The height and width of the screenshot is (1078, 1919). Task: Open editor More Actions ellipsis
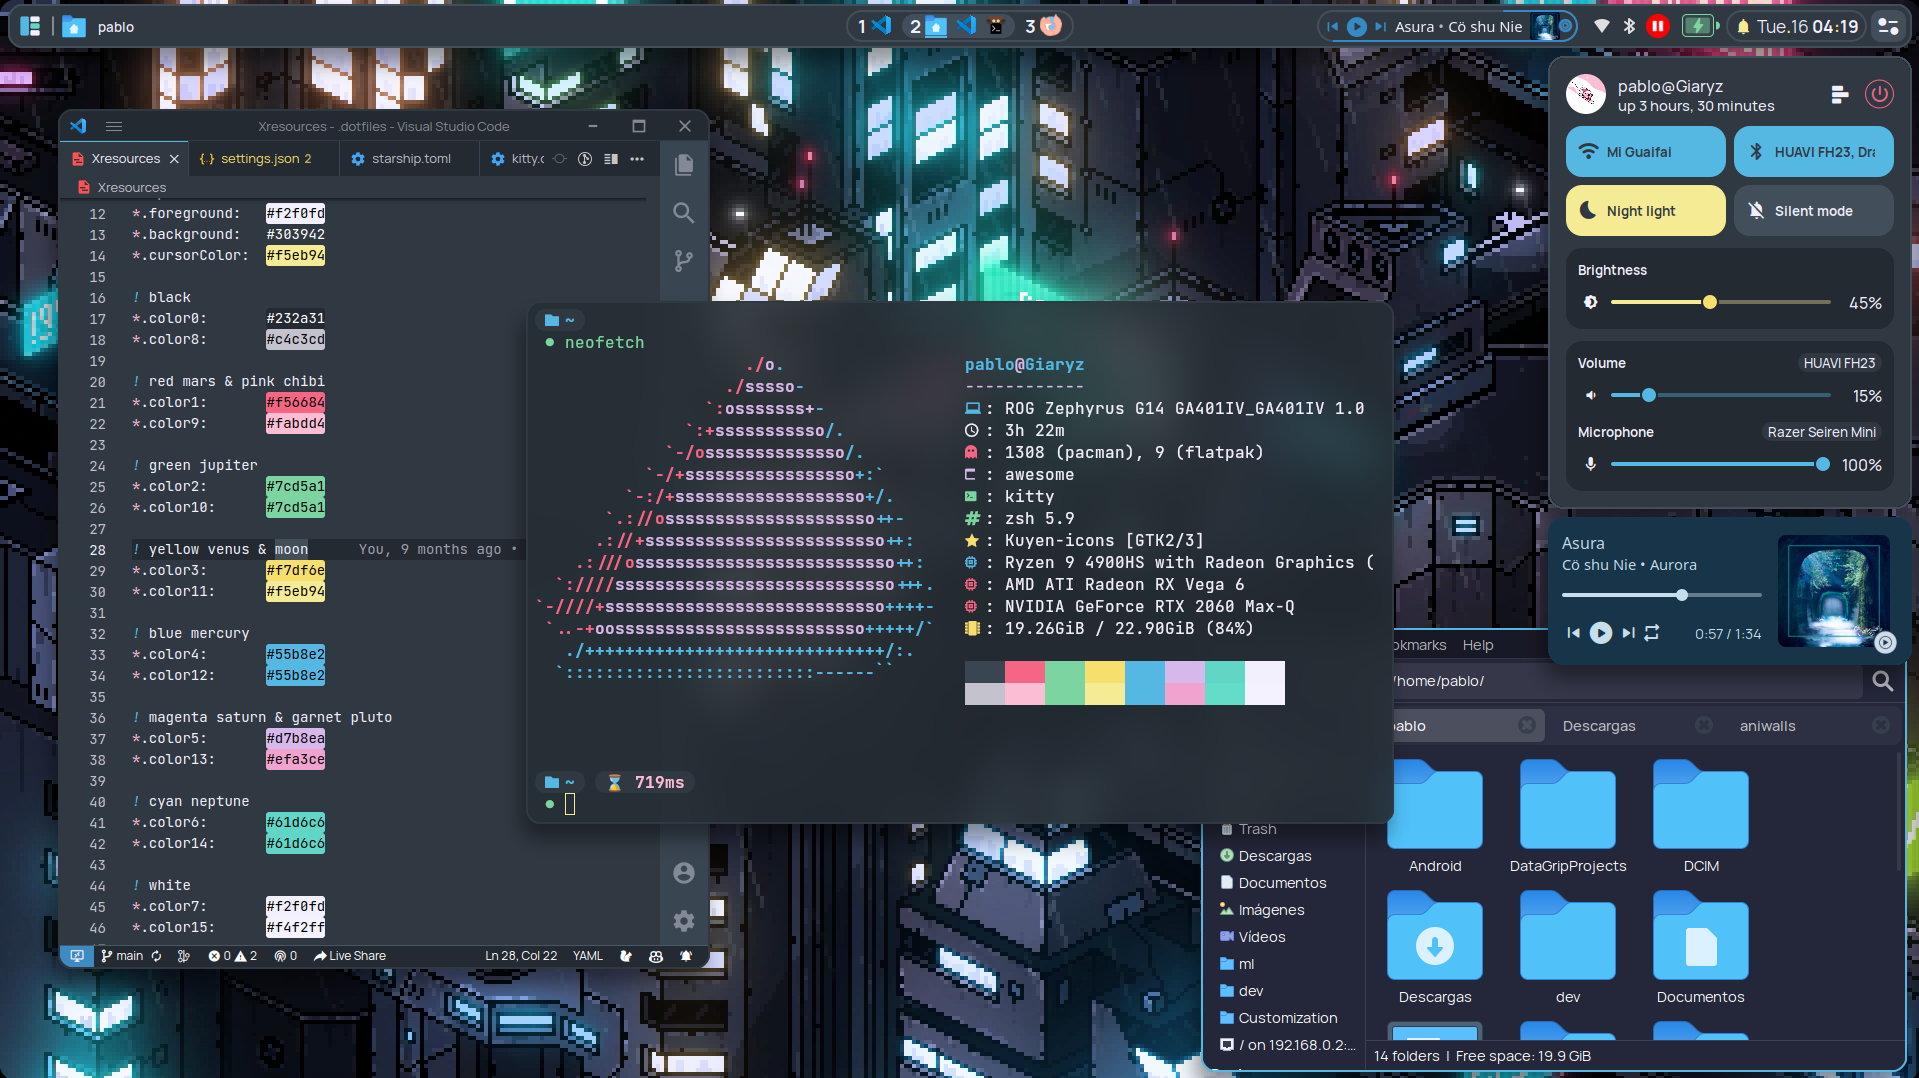[x=637, y=159]
